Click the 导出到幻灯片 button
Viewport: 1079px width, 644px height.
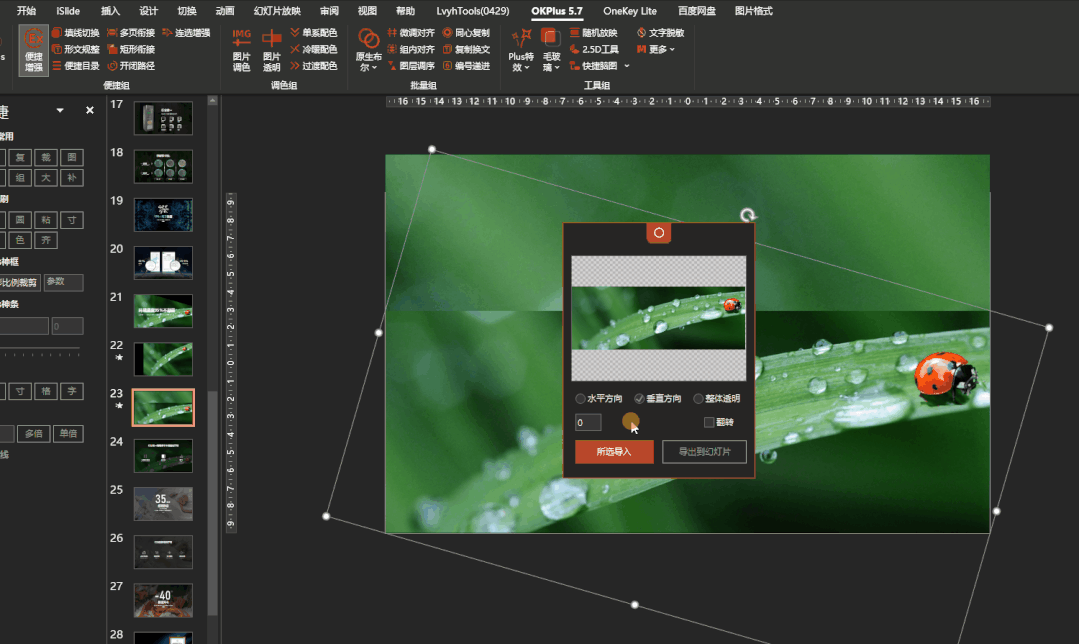pyautogui.click(x=704, y=451)
